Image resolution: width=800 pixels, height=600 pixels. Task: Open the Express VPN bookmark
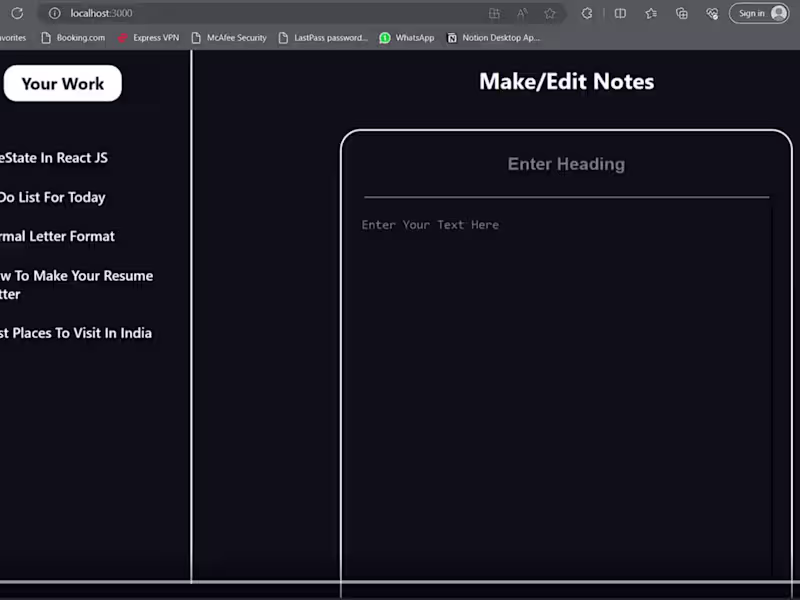[148, 38]
